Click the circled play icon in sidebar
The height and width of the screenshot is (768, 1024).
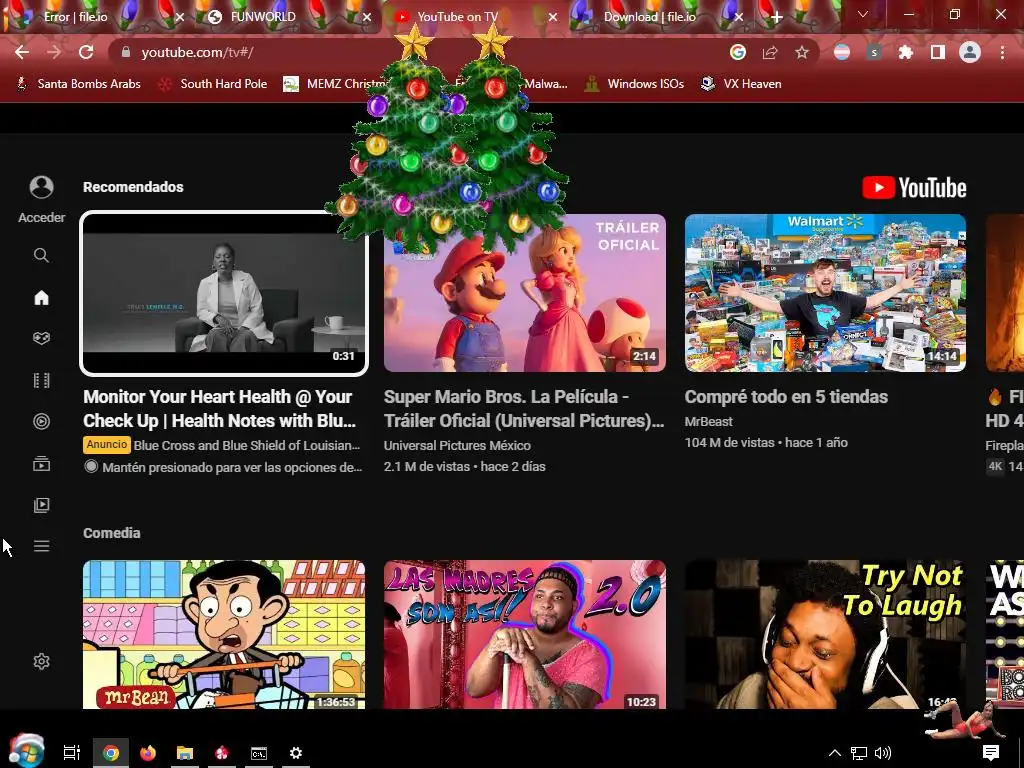click(x=41, y=421)
